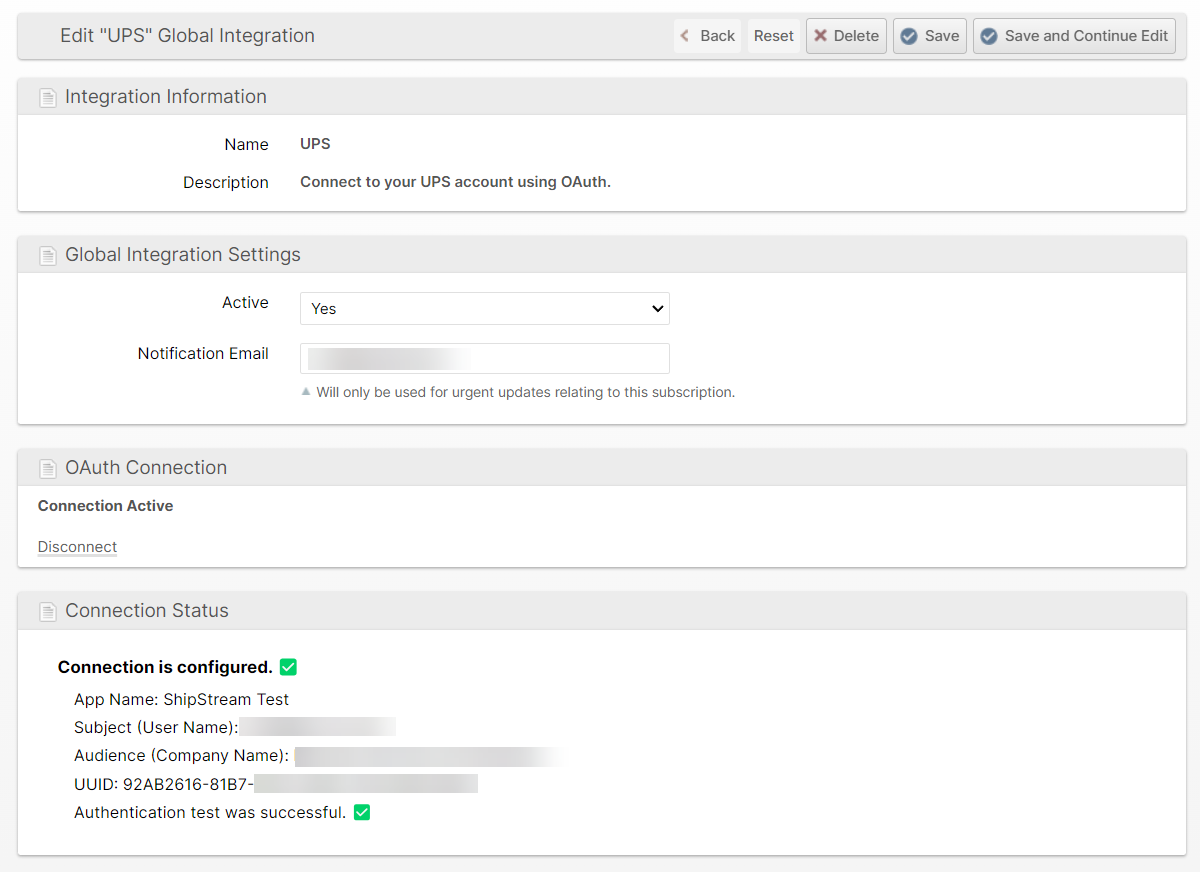Click green check beside Authentication test successful

pyautogui.click(x=362, y=813)
